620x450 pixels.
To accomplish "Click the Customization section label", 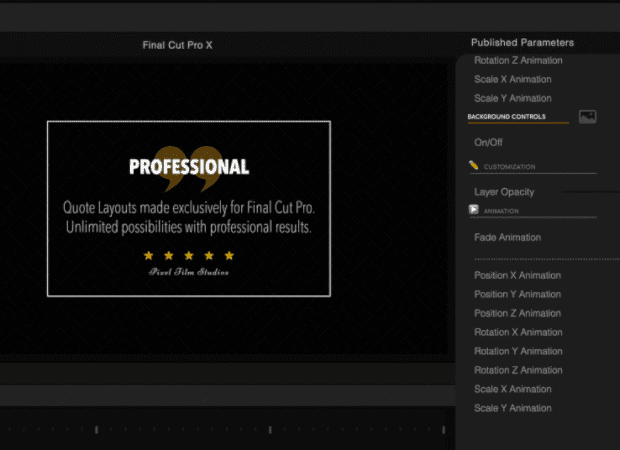I will coord(510,167).
